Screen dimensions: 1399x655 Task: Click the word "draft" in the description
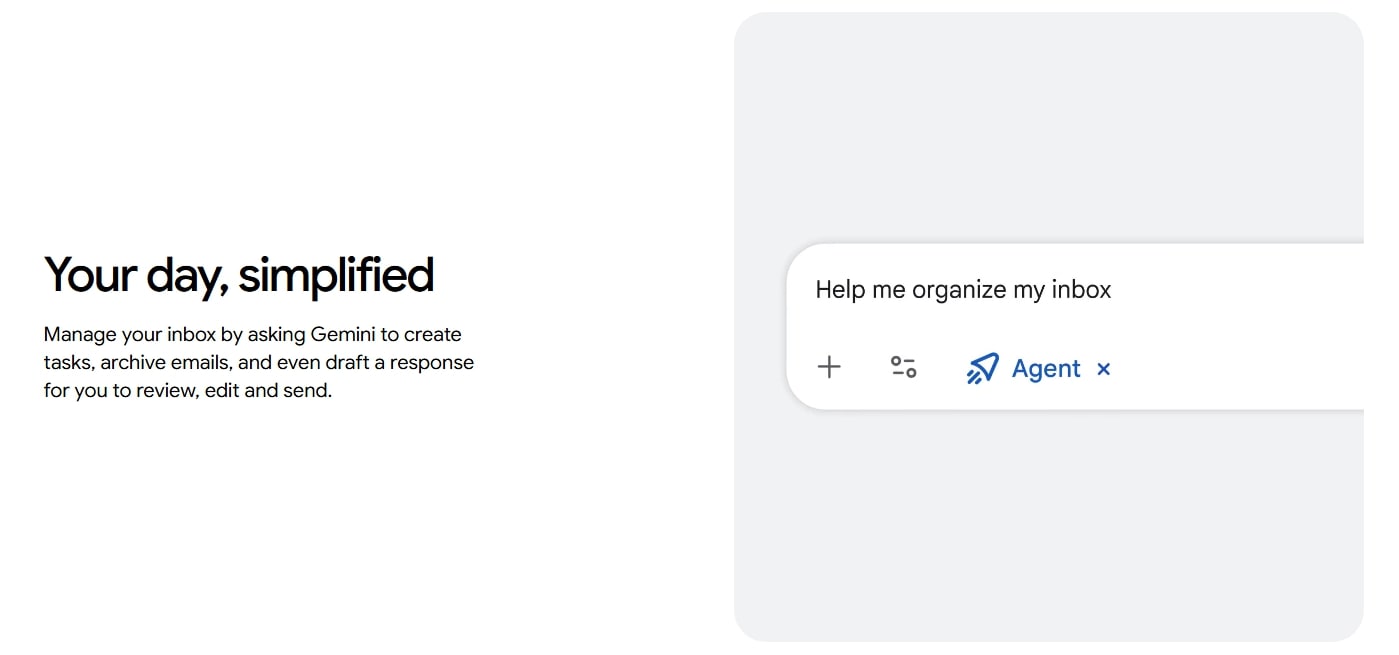click(347, 362)
